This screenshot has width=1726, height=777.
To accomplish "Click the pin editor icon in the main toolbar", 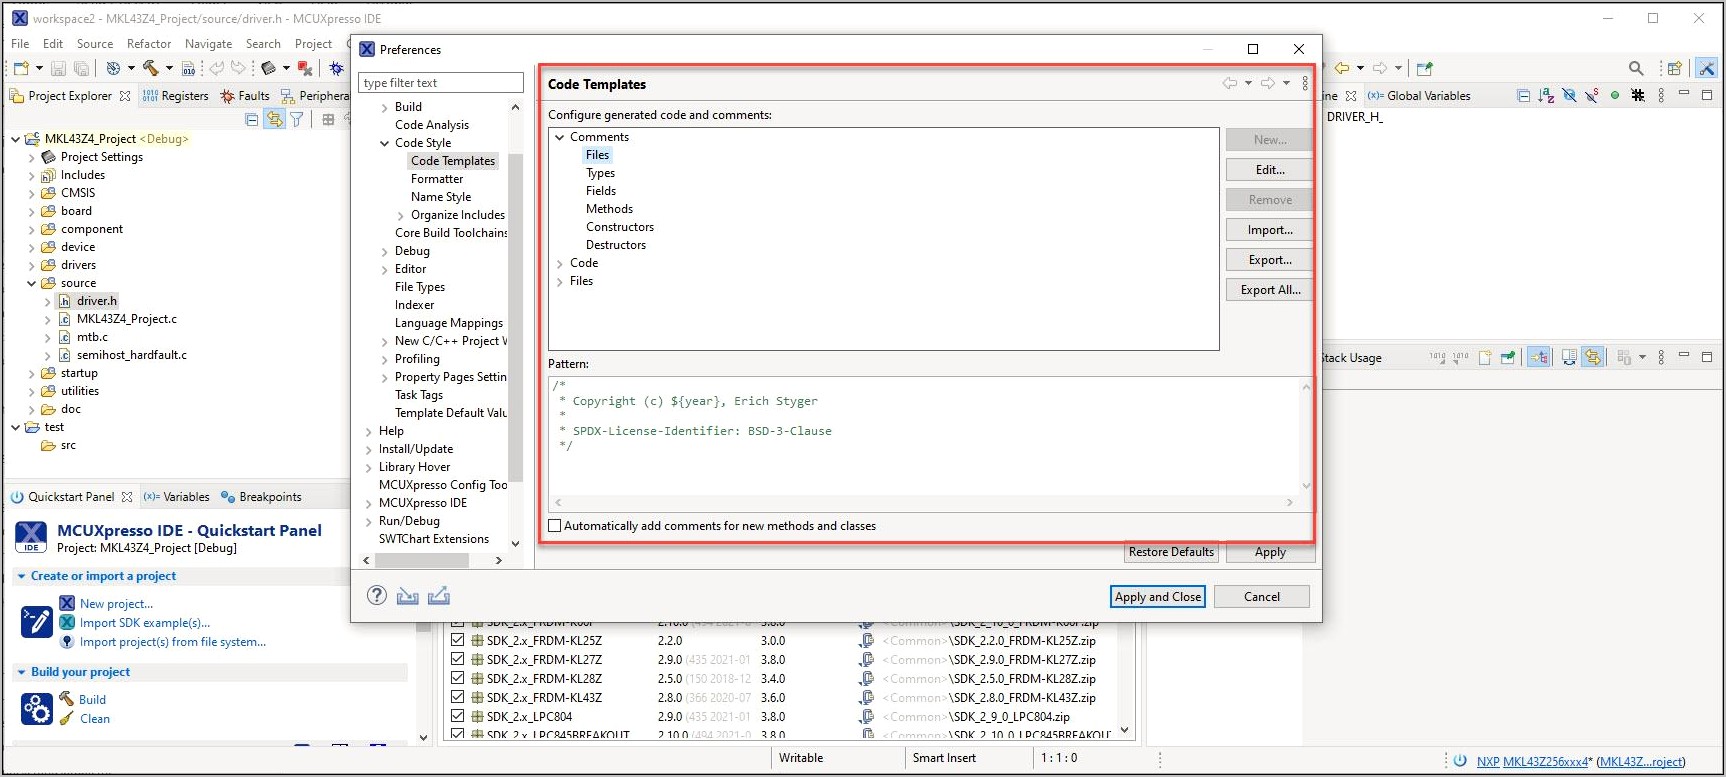I will pyautogui.click(x=1425, y=68).
